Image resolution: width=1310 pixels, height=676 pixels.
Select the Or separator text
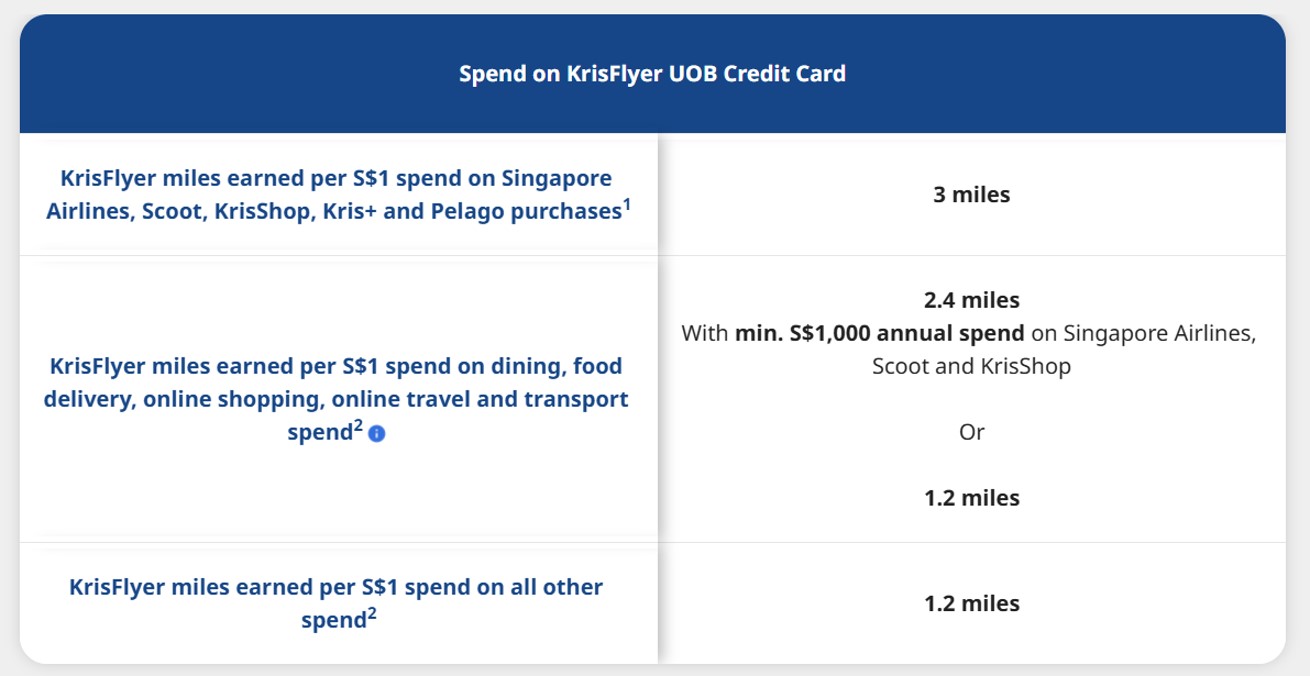point(972,432)
